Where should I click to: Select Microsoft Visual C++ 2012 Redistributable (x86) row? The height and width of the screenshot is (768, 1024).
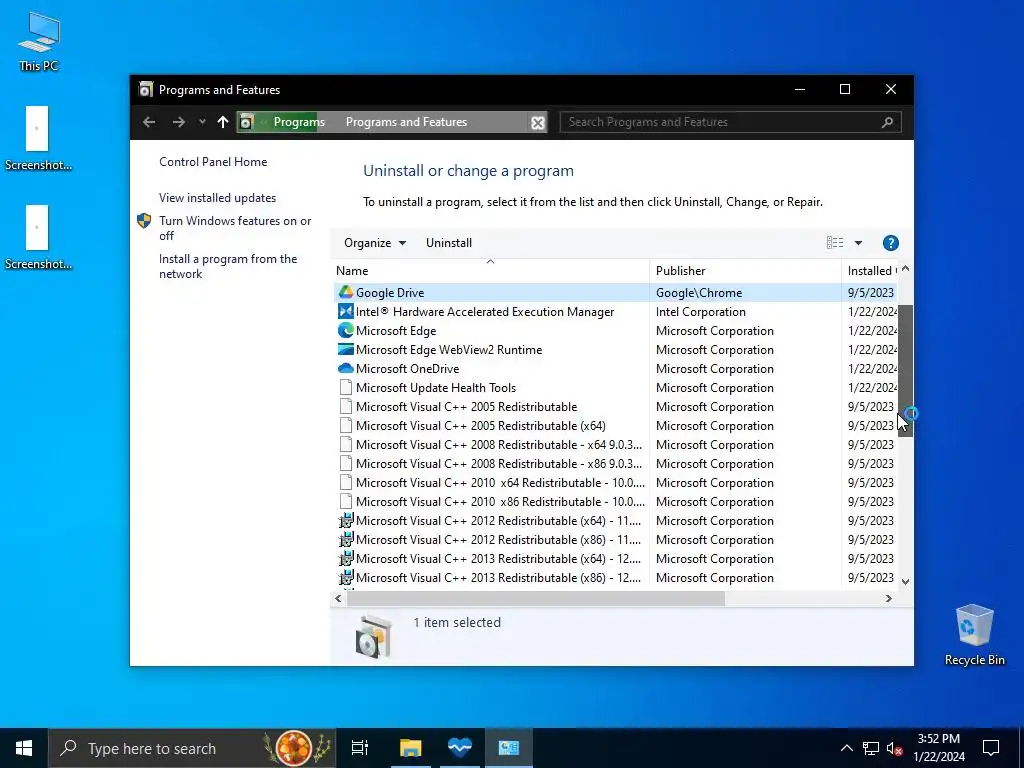614,539
